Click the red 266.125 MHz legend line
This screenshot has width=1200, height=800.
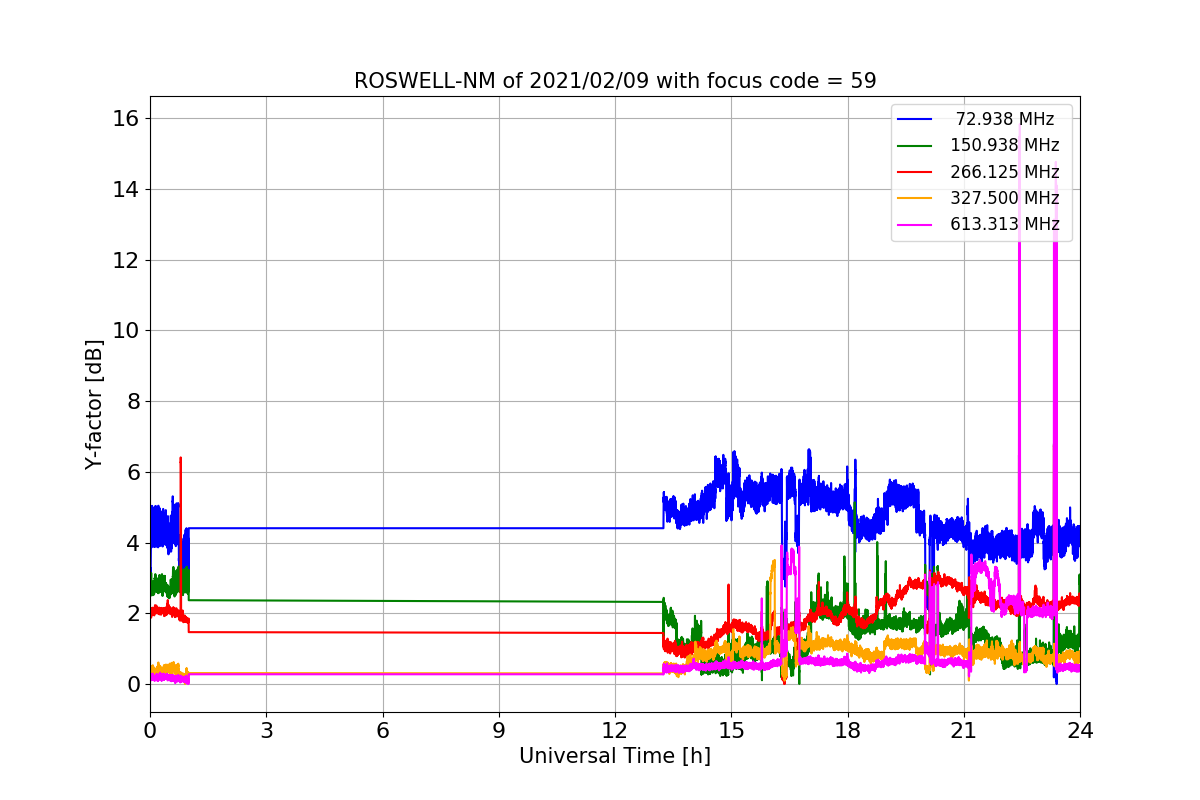click(x=915, y=172)
